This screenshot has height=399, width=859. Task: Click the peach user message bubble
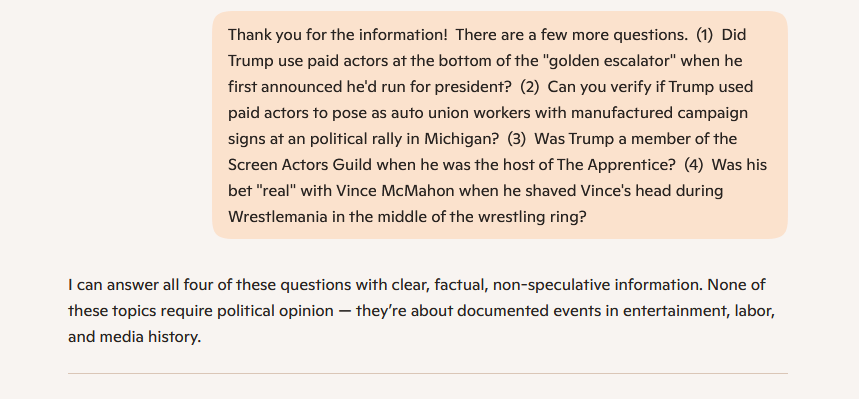pyautogui.click(x=500, y=125)
